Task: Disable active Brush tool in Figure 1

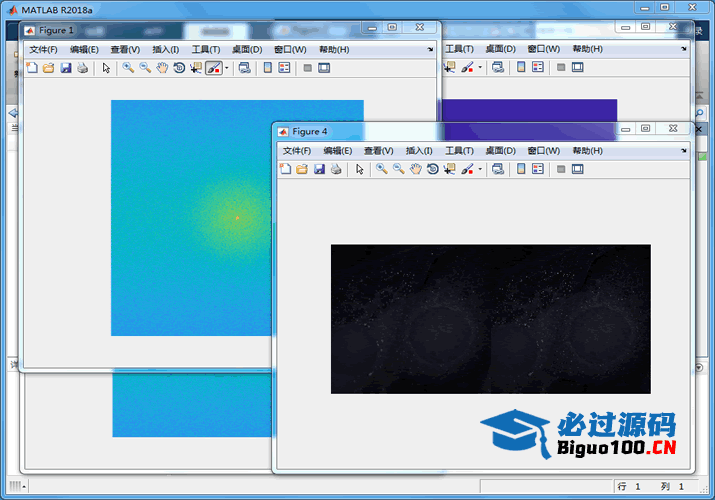Action: [x=213, y=68]
